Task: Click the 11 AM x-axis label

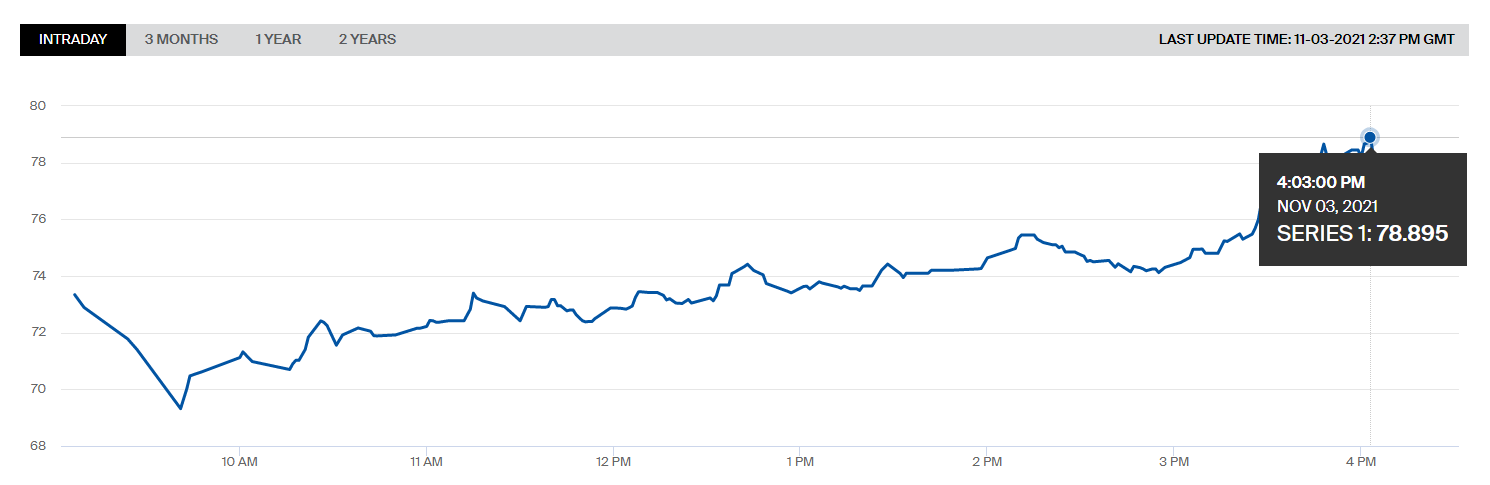Action: pyautogui.click(x=426, y=462)
